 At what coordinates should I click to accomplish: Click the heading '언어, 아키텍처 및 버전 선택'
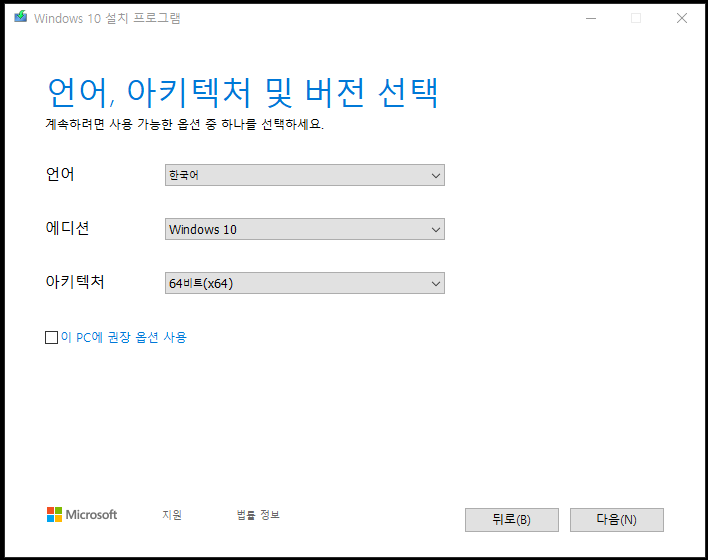[243, 93]
